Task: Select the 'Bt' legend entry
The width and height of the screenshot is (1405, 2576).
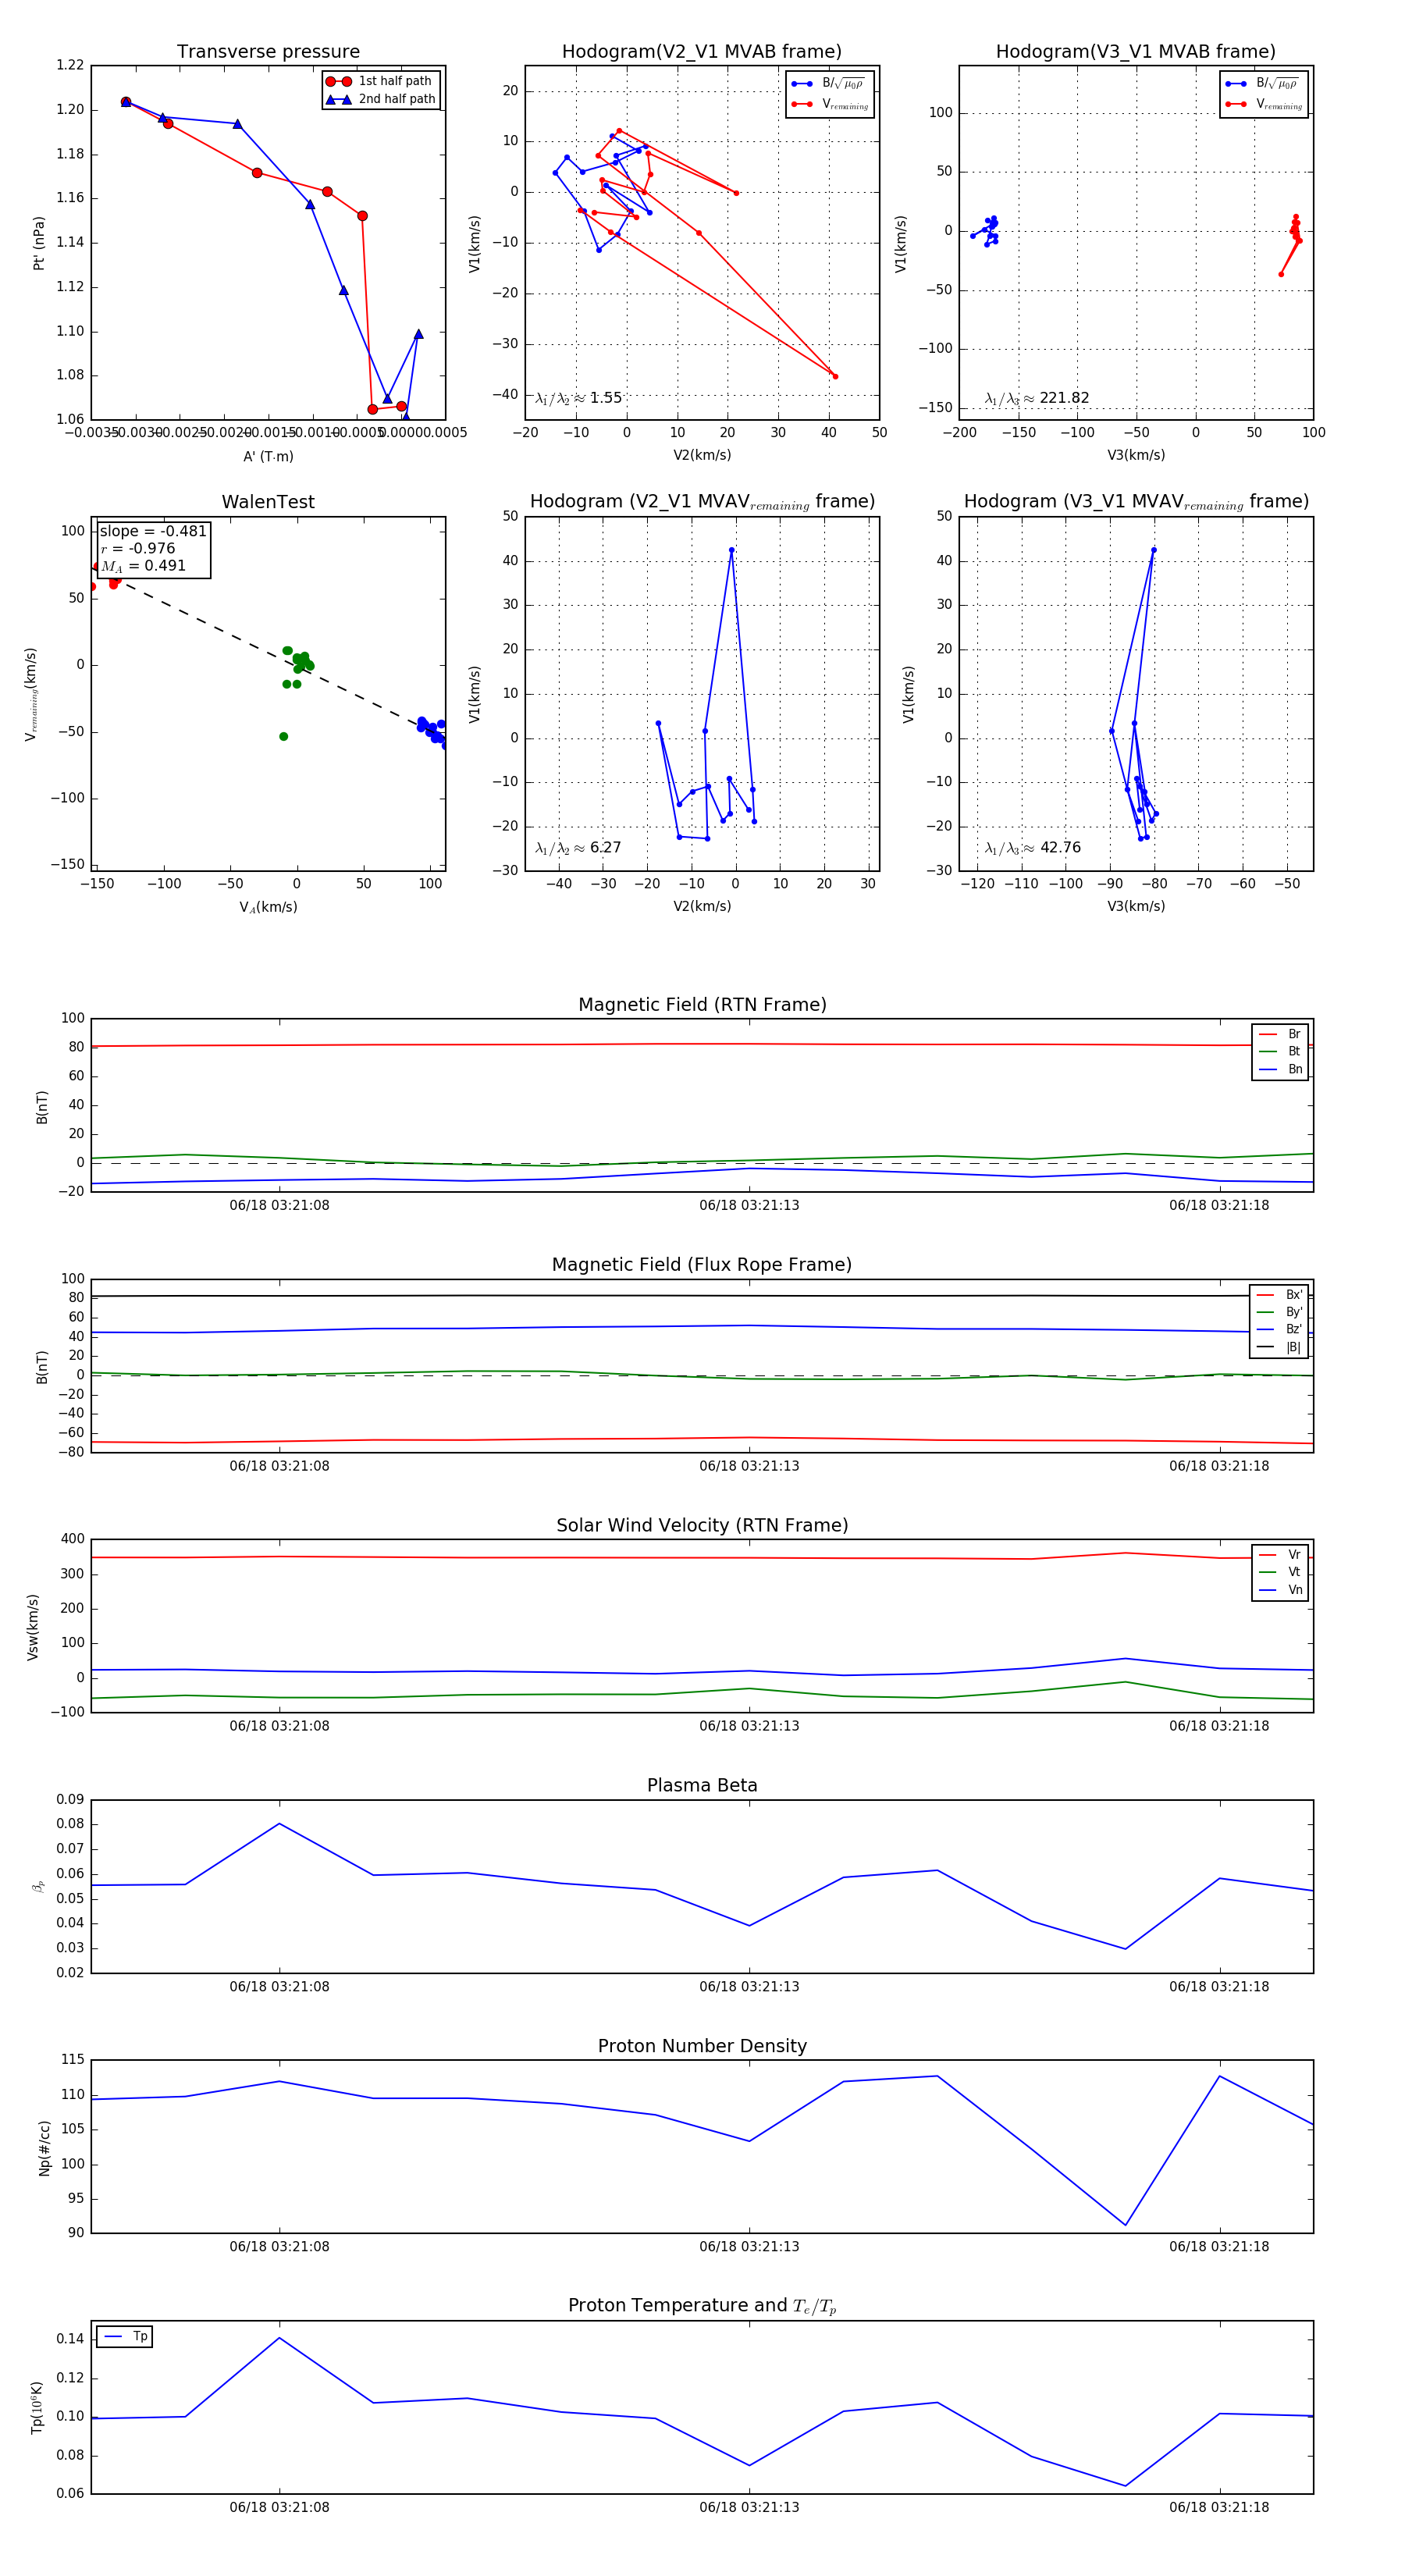Action: (1281, 1051)
